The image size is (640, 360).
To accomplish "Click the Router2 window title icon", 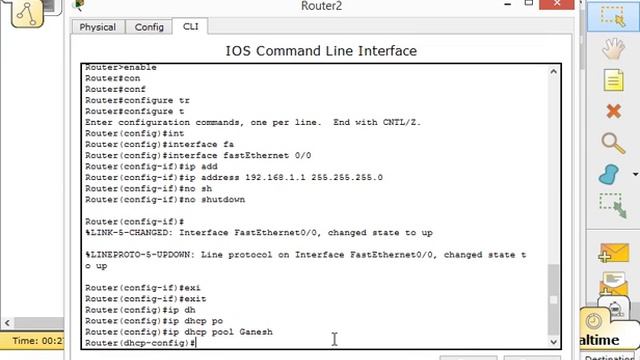I will 78,5.
